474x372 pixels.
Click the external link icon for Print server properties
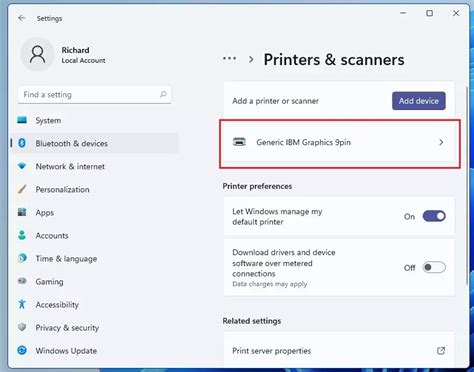point(441,351)
